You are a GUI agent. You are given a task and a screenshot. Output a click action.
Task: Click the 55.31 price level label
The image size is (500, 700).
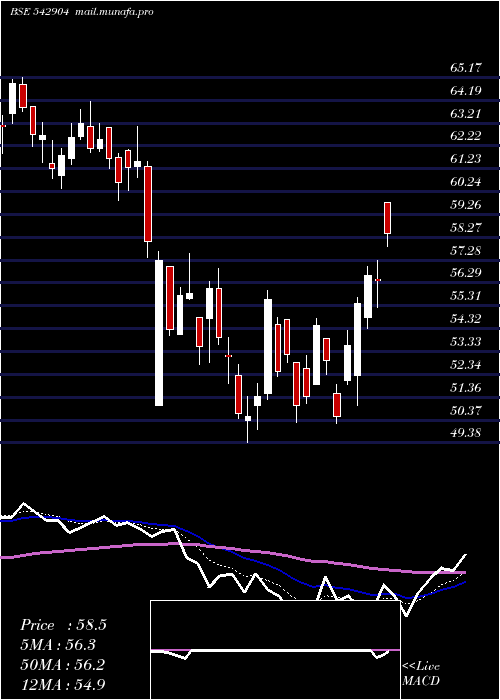(x=466, y=296)
